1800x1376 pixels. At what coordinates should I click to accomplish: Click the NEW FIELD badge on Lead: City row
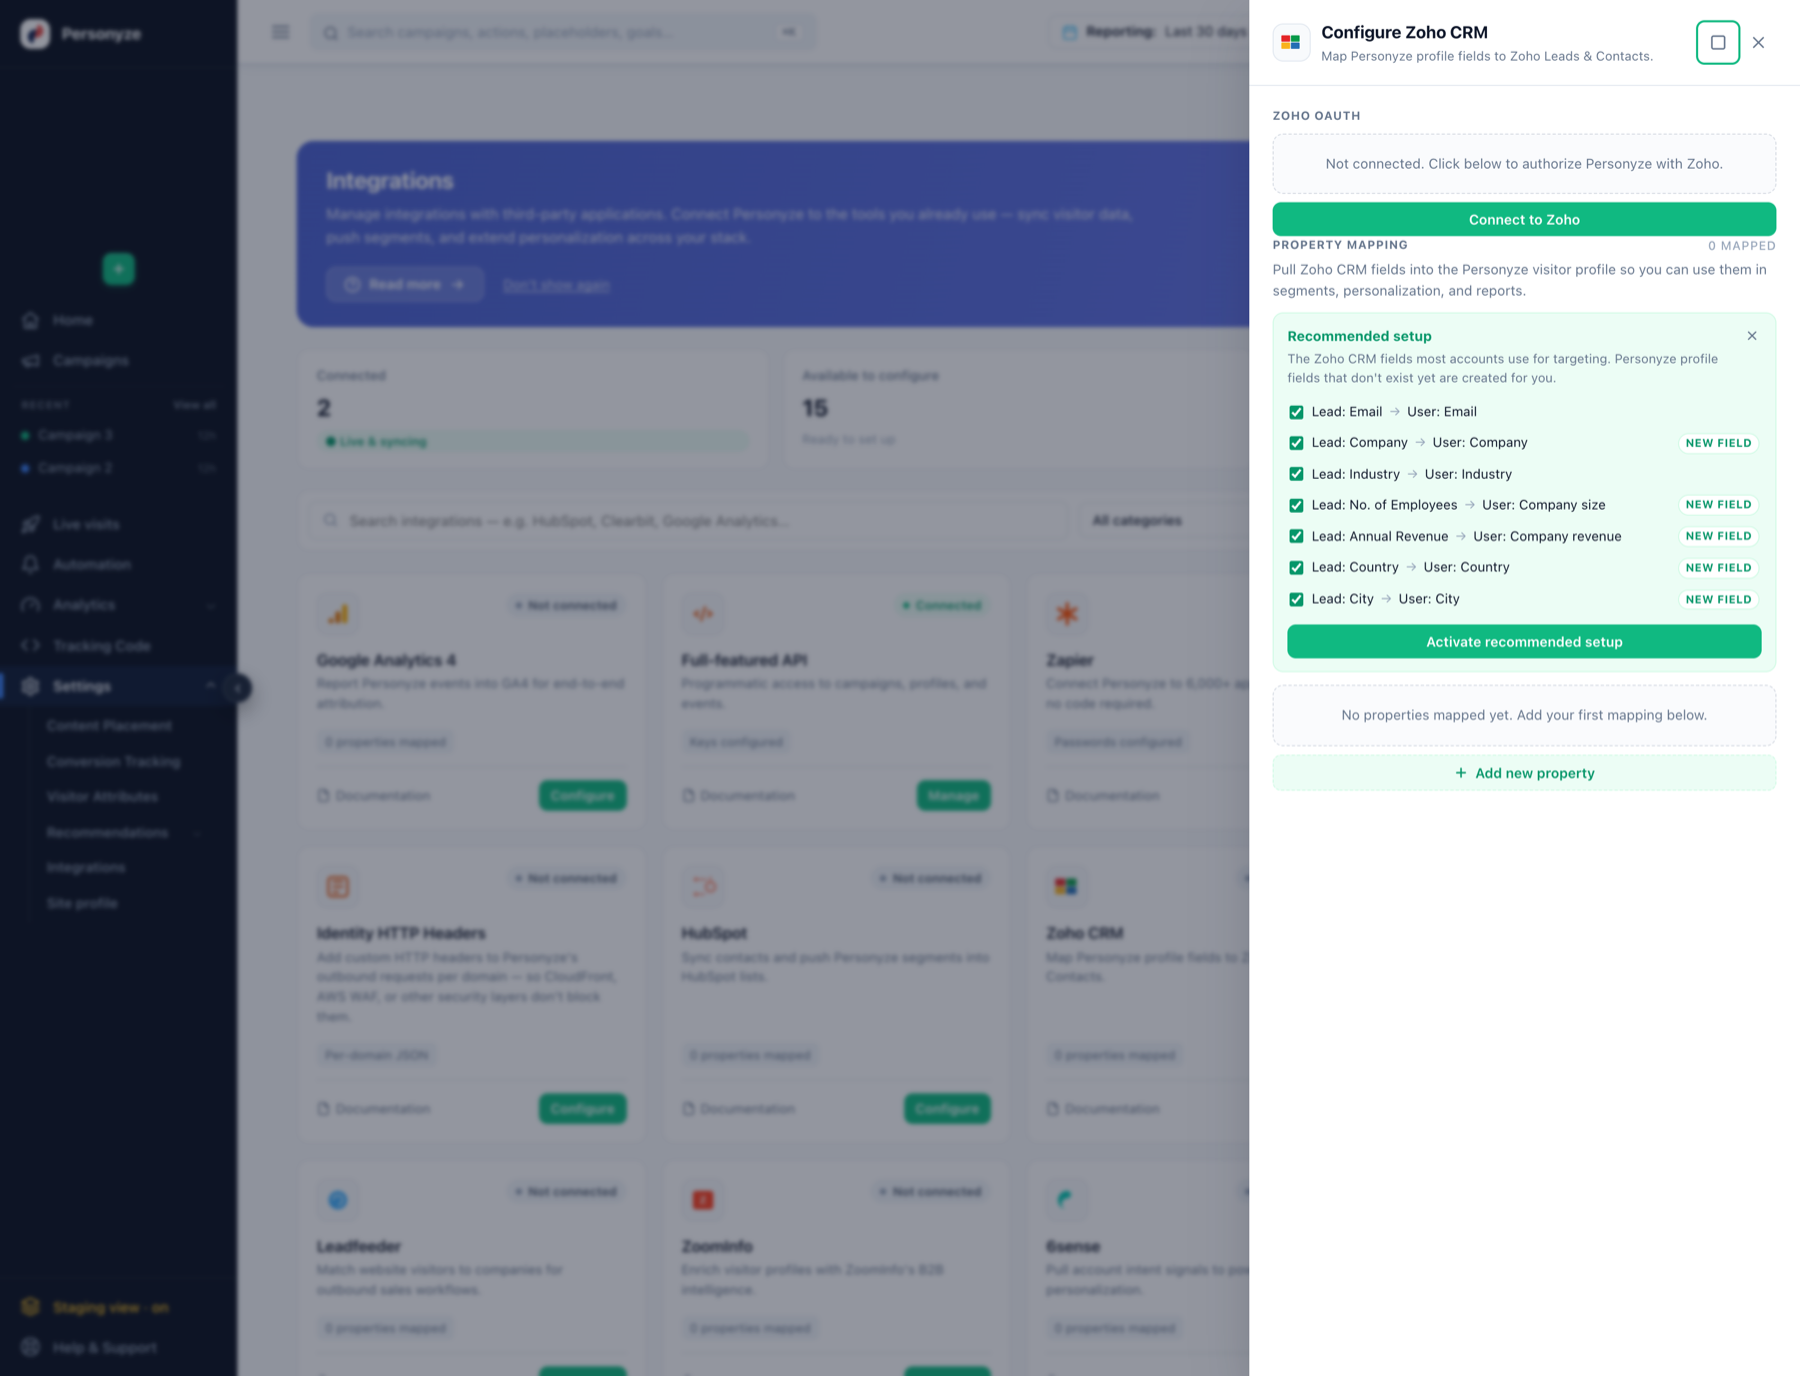[1719, 600]
